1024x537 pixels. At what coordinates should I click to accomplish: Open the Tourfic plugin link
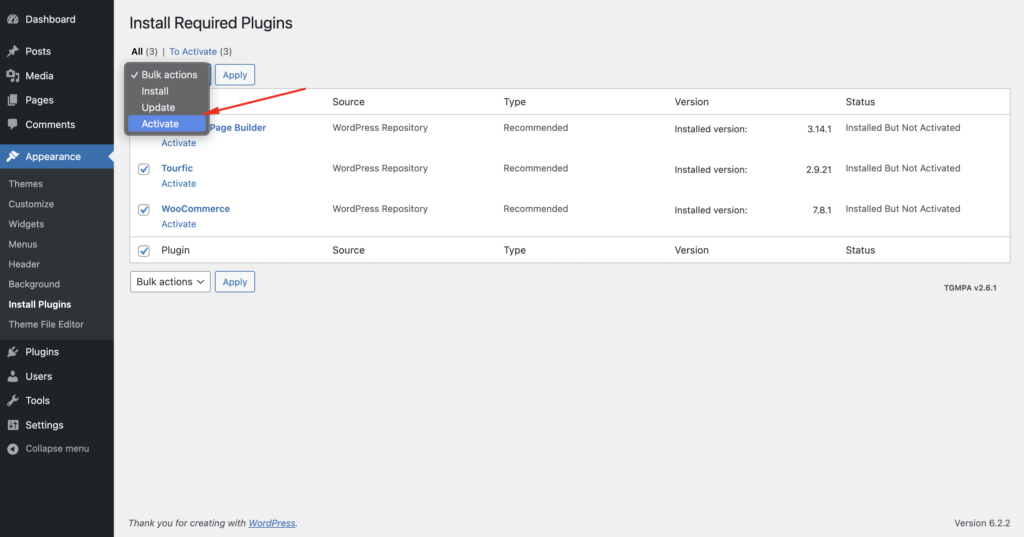pos(177,168)
